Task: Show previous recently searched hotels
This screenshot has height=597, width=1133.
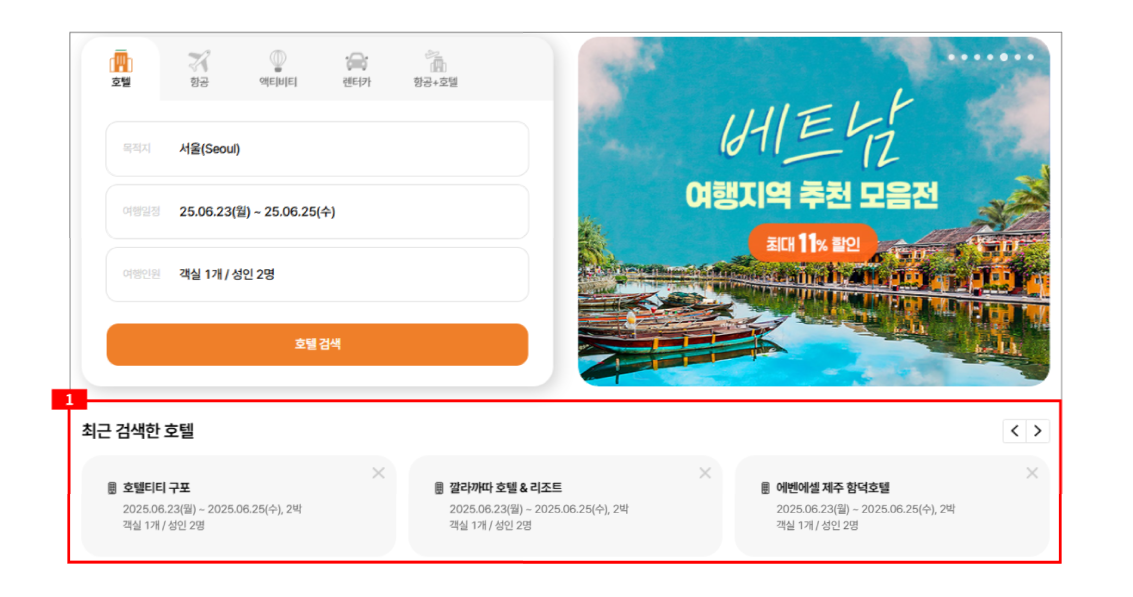Action: [x=1014, y=431]
